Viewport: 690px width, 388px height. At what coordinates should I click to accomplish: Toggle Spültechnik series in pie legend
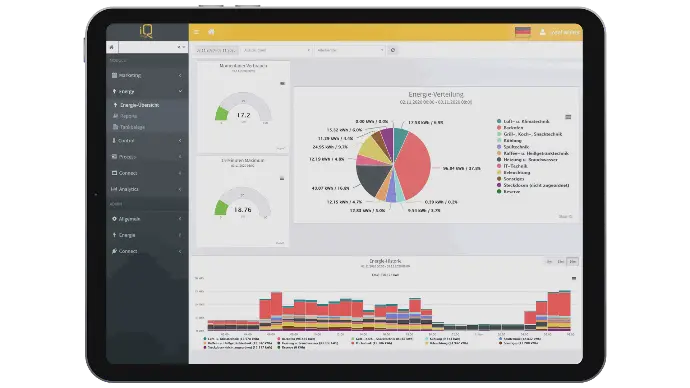[513, 146]
